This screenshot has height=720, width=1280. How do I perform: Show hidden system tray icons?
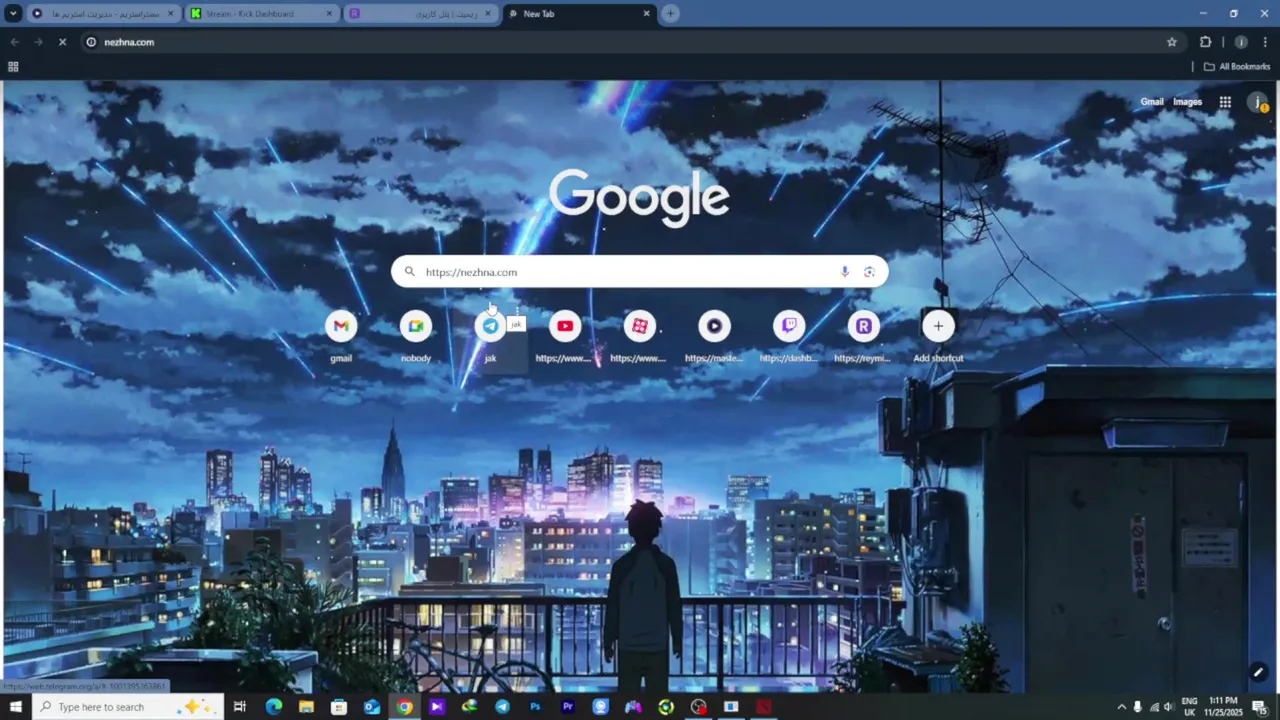(x=1122, y=707)
